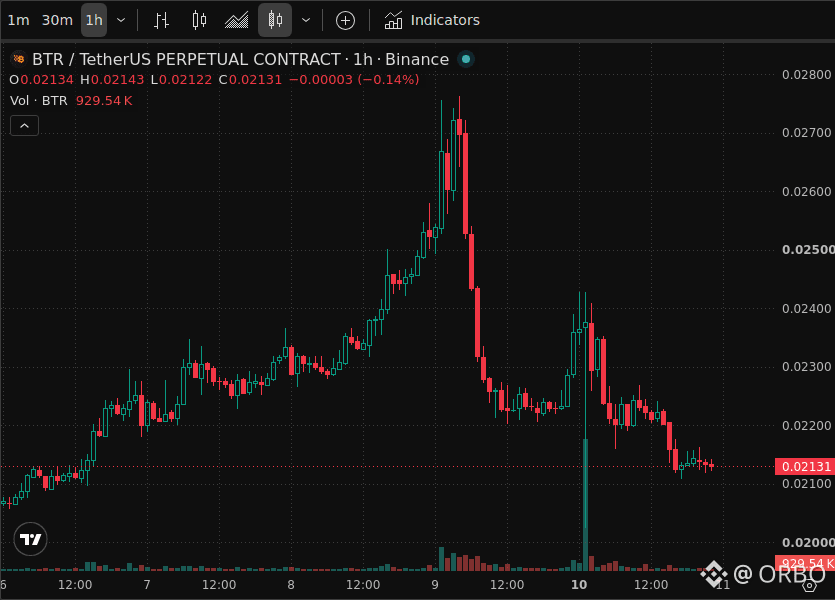
Task: Click the time axis label 9
Action: (435, 585)
